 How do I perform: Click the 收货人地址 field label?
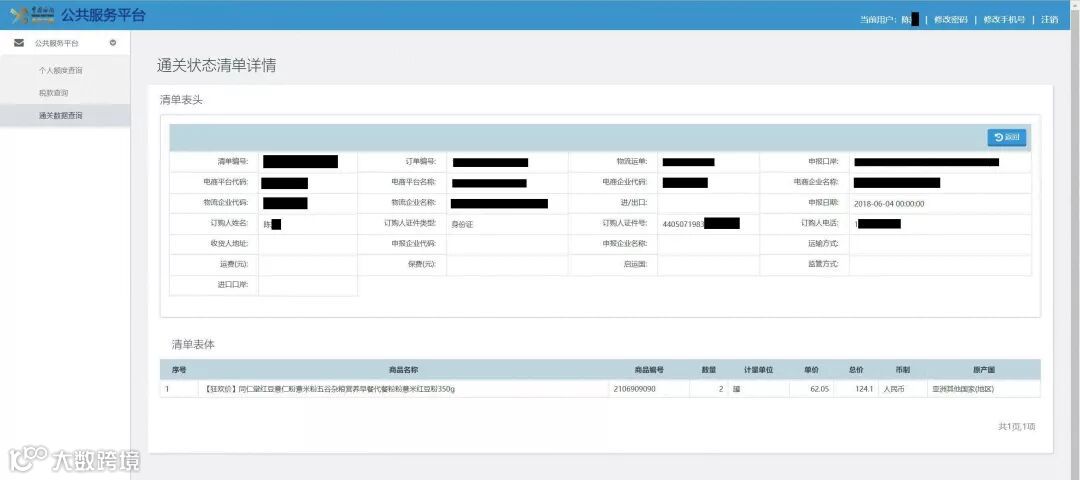tap(229, 244)
